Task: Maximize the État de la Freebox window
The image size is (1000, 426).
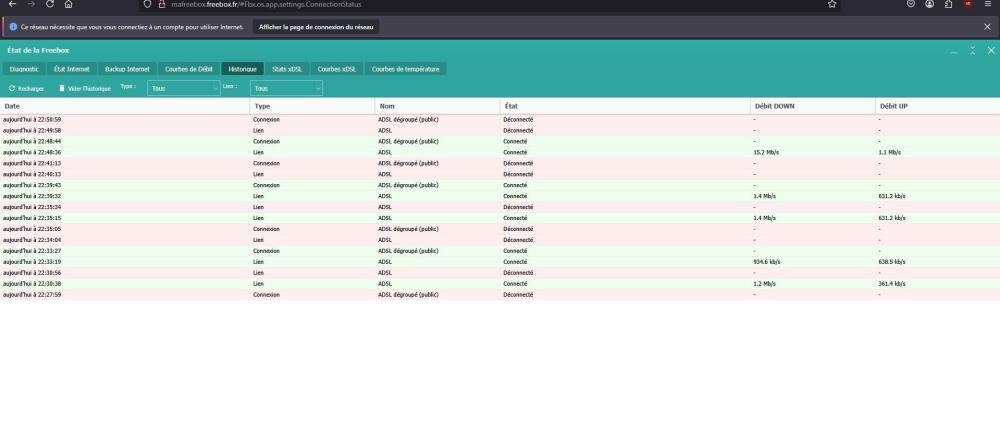Action: tap(973, 50)
